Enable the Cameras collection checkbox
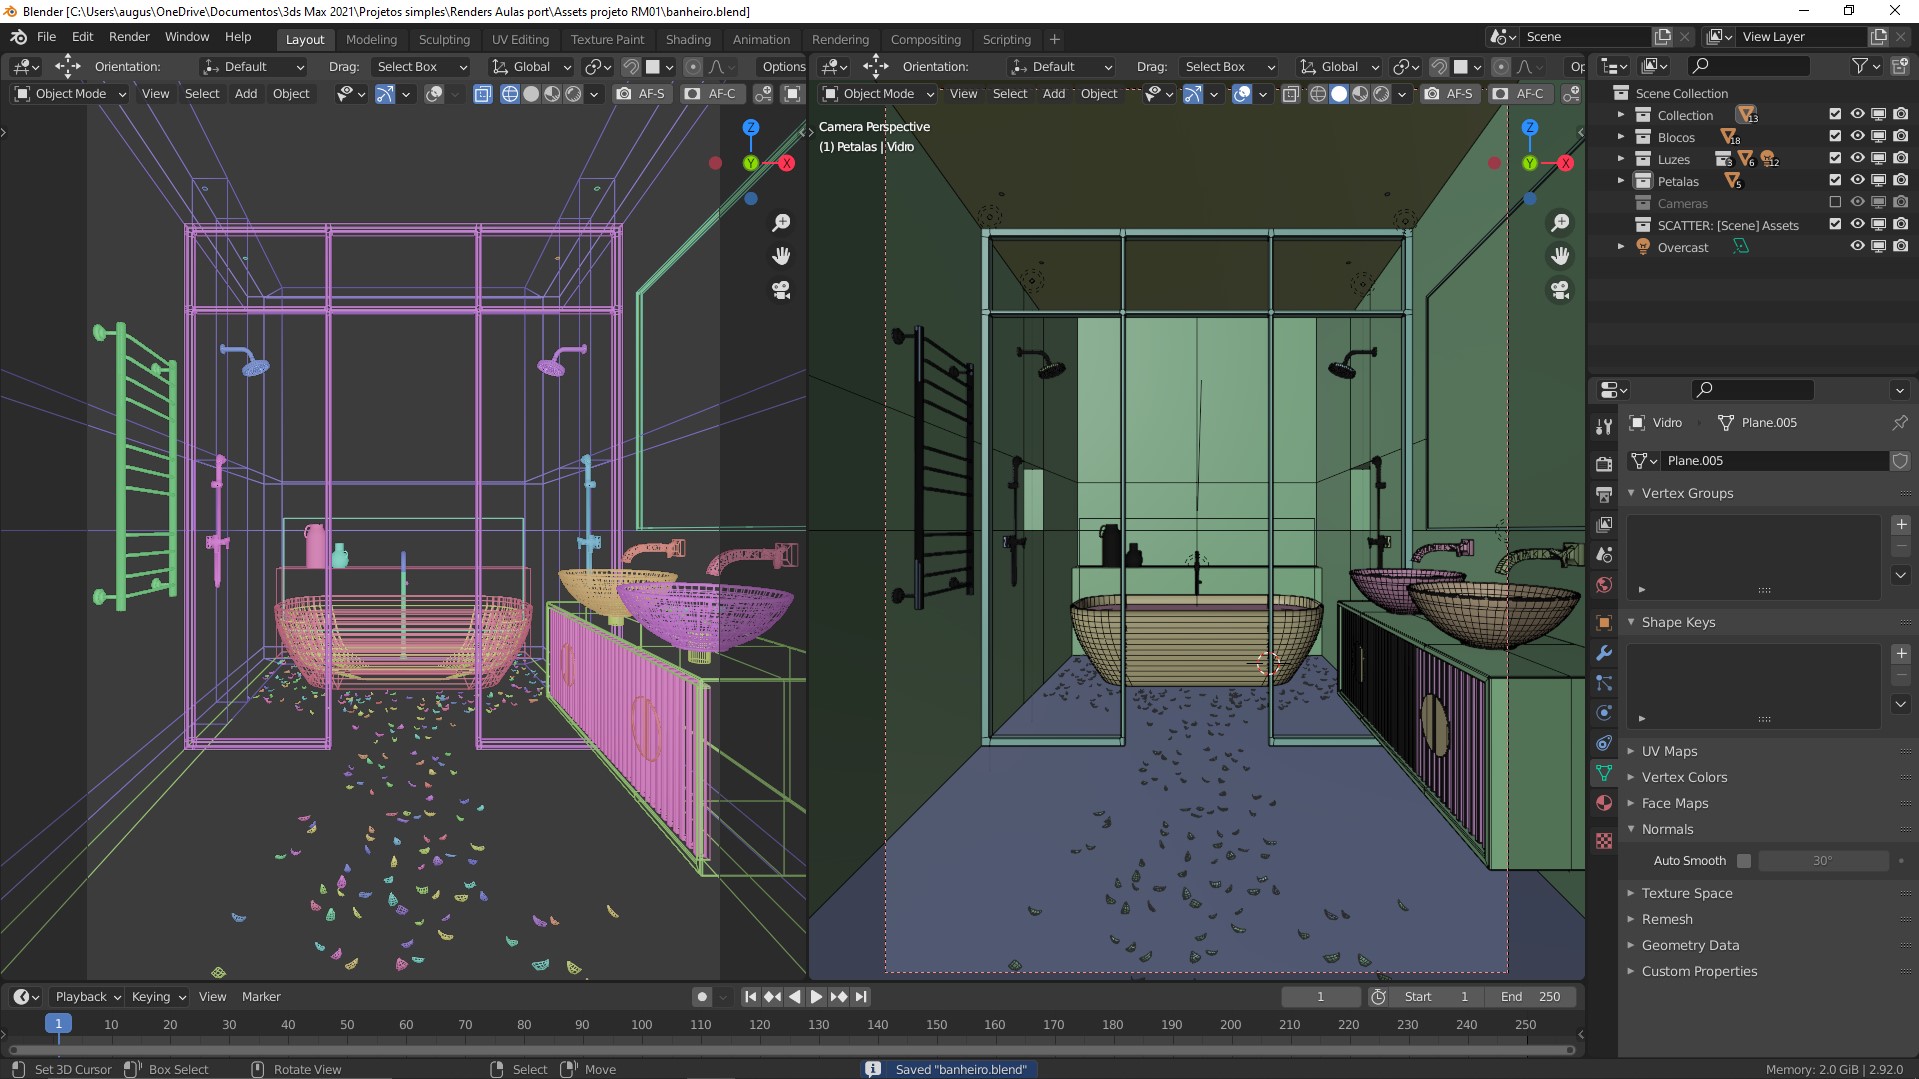This screenshot has width=1919, height=1079. 1835,203
